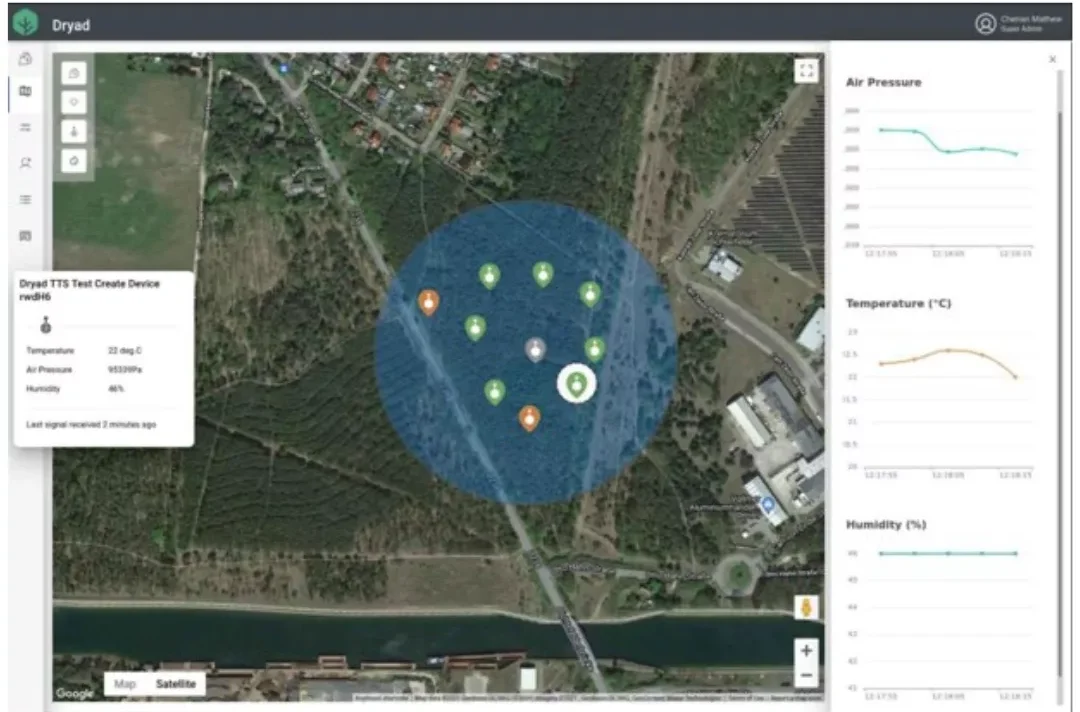Click the first map tool button
The image size is (1080, 712).
click(x=76, y=74)
